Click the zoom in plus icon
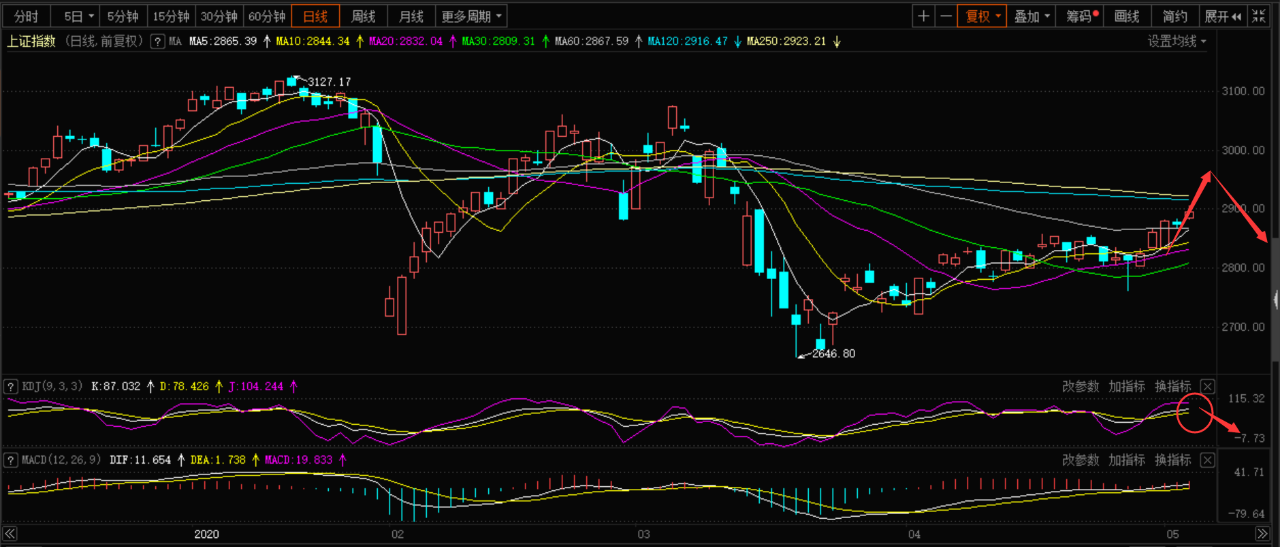The width and height of the screenshot is (1280, 547). 923,16
